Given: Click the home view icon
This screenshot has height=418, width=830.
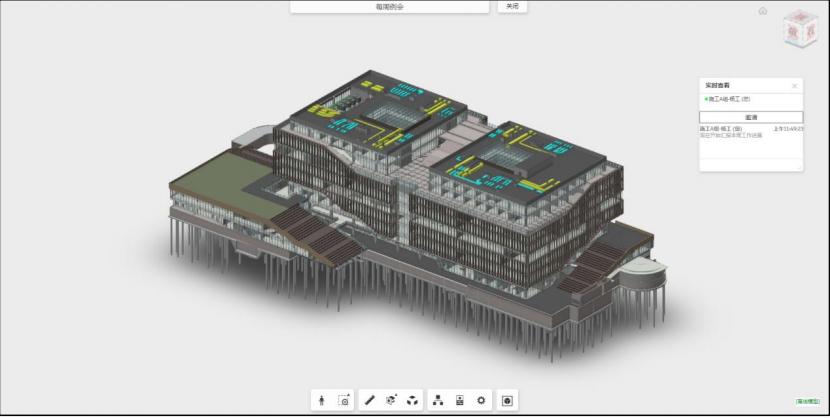Looking at the screenshot, I should coord(763,11).
